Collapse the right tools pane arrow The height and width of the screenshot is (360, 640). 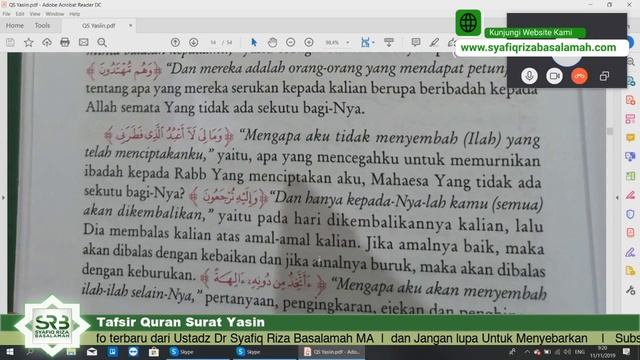[x=617, y=198]
